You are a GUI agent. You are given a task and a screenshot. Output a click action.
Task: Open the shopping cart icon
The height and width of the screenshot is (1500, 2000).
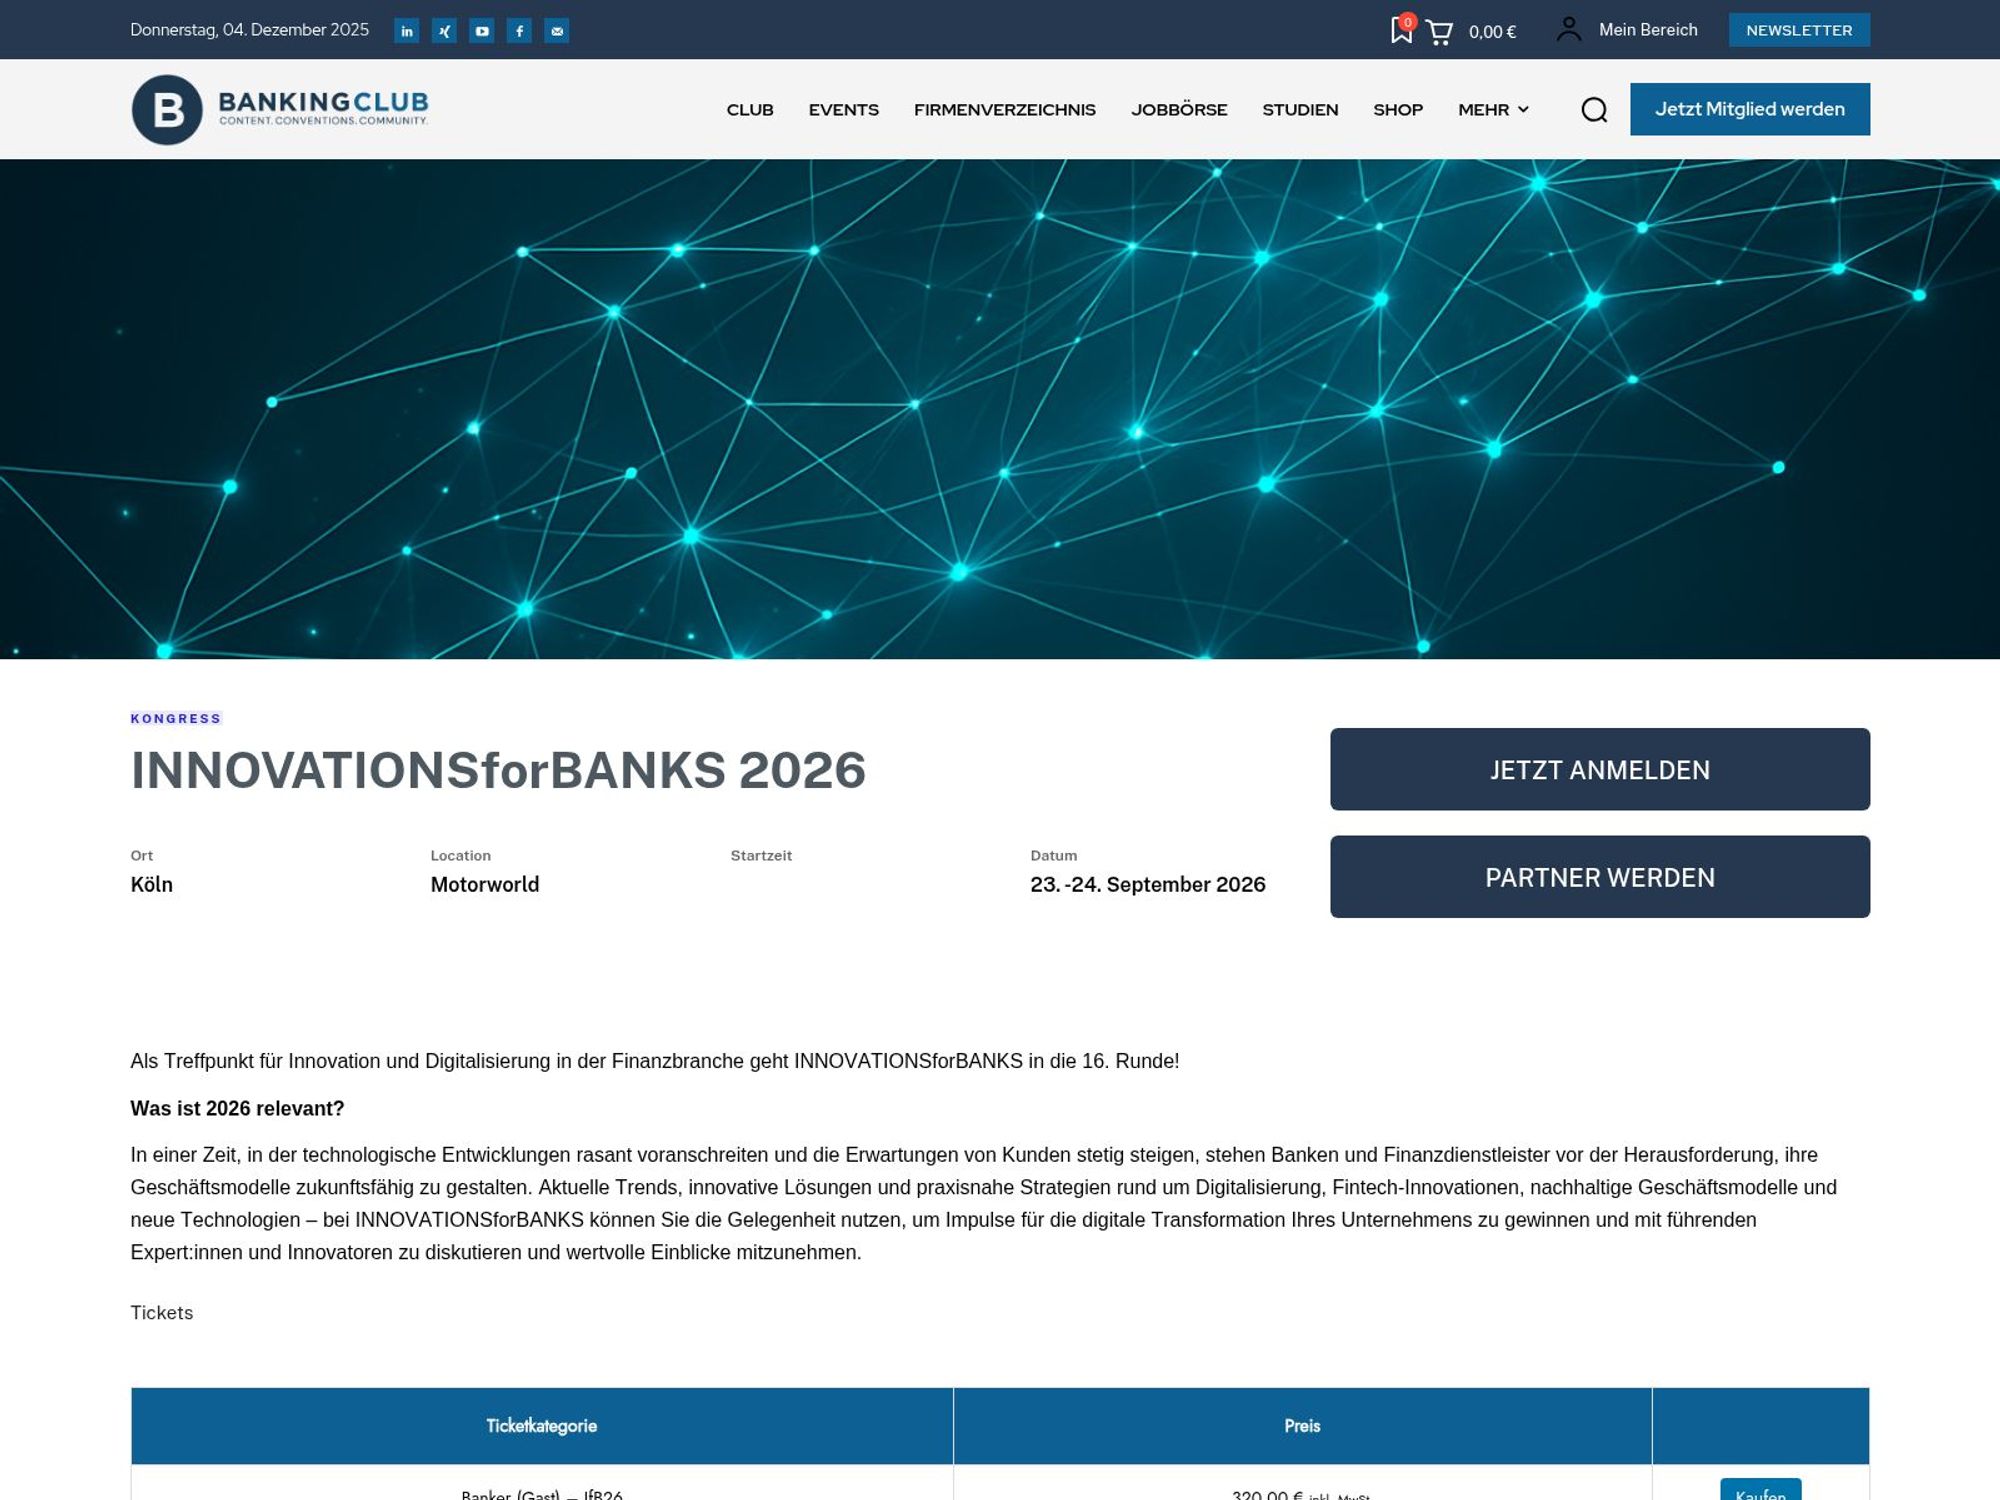click(x=1440, y=30)
